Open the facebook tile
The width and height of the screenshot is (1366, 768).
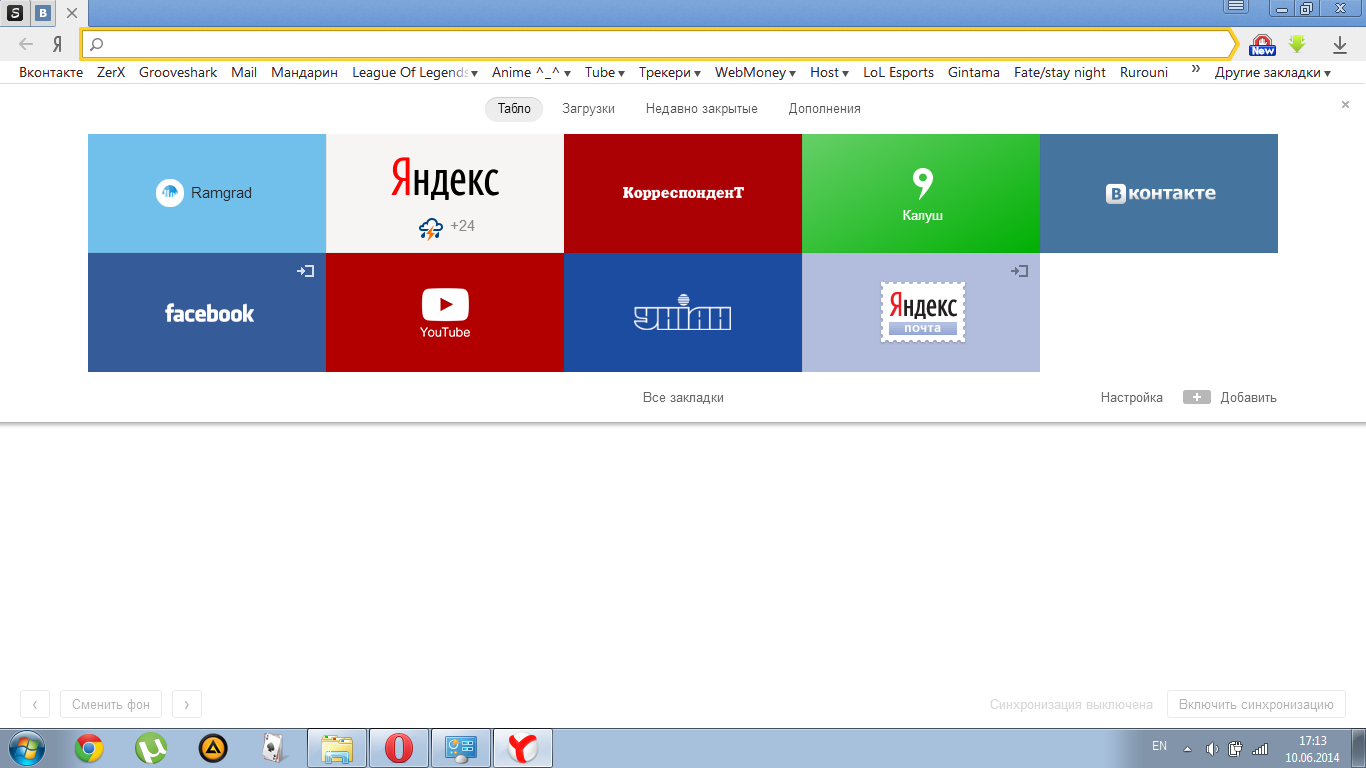[x=207, y=312]
